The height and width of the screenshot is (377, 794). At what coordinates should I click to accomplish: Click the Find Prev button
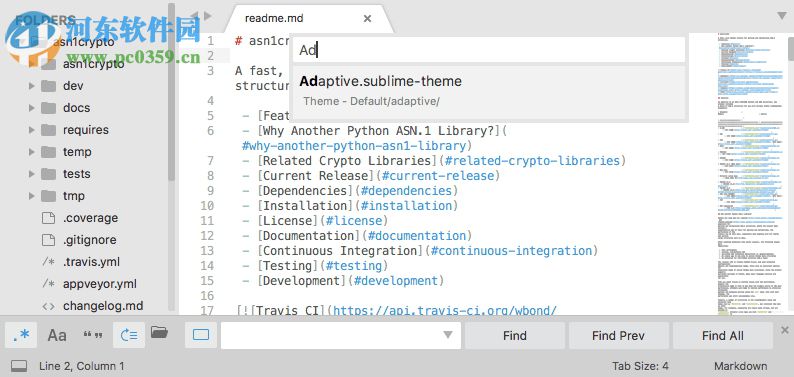[618, 336]
